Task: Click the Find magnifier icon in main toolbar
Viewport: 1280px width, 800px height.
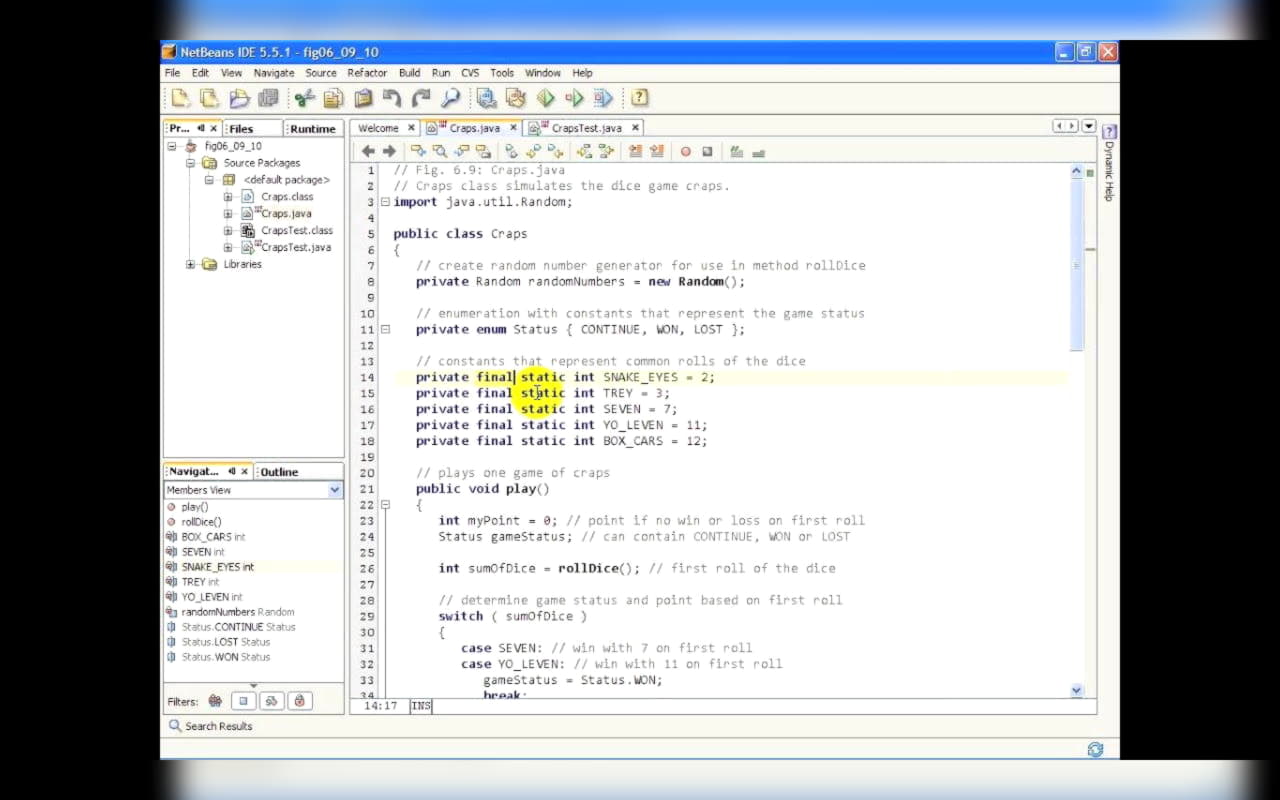Action: [451, 98]
